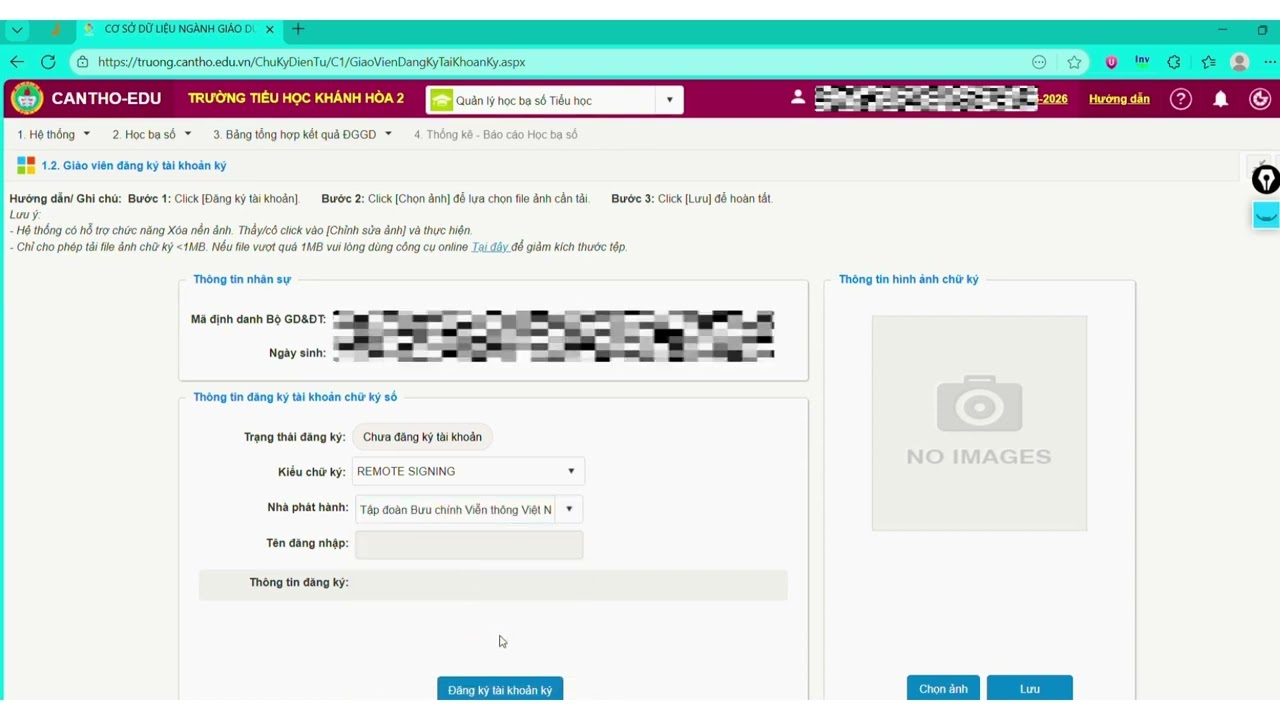Click the reader mode icon in address bar
Image resolution: width=1280 pixels, height=720 pixels.
1039,62
